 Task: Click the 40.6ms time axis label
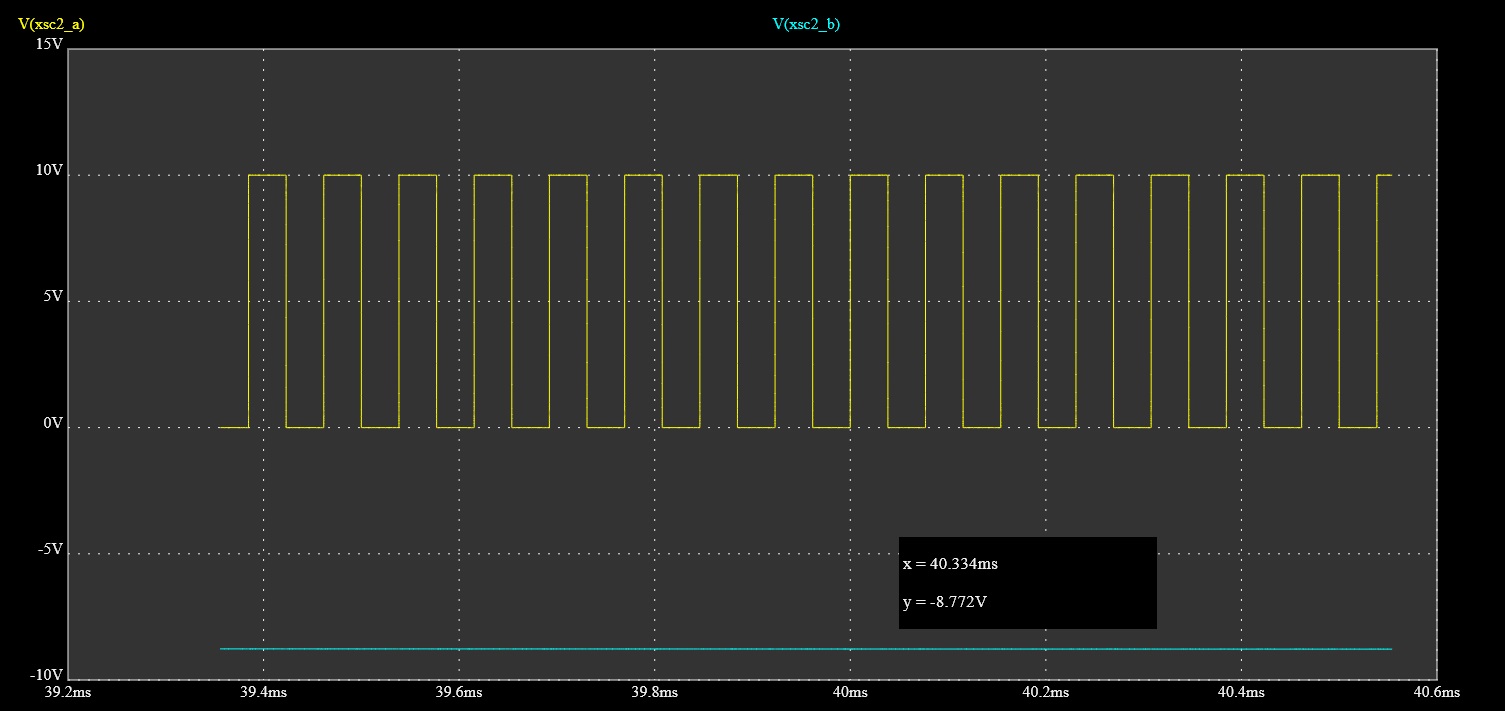point(1436,692)
